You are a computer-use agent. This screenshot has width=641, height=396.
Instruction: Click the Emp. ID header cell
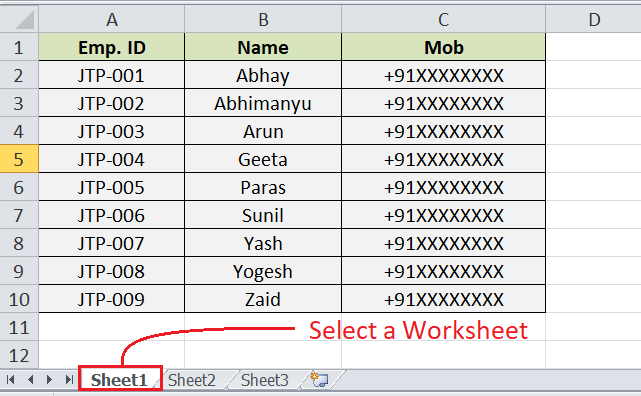(x=112, y=47)
